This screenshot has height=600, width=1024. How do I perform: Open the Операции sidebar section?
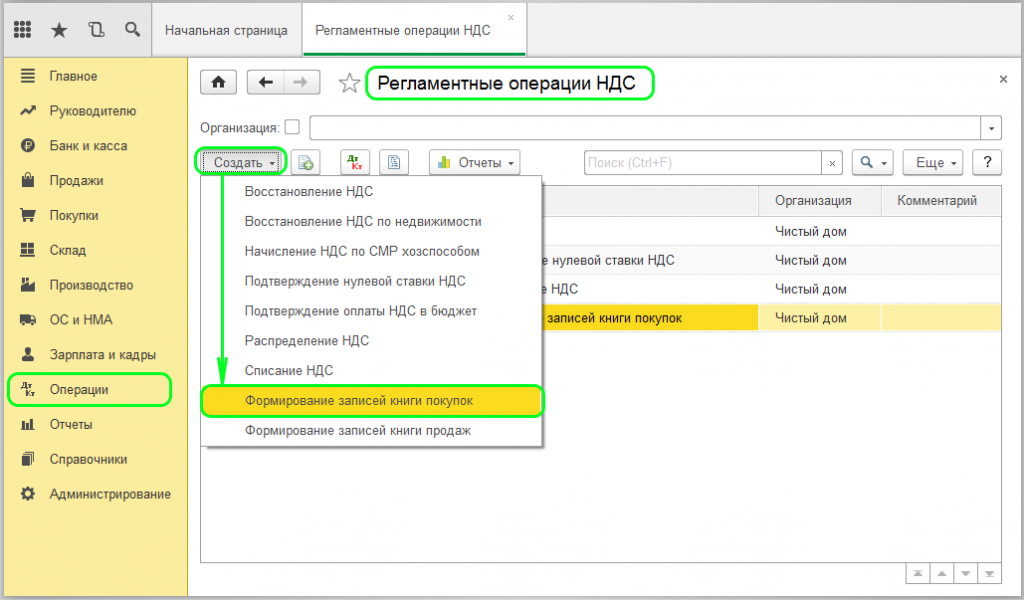pyautogui.click(x=79, y=389)
